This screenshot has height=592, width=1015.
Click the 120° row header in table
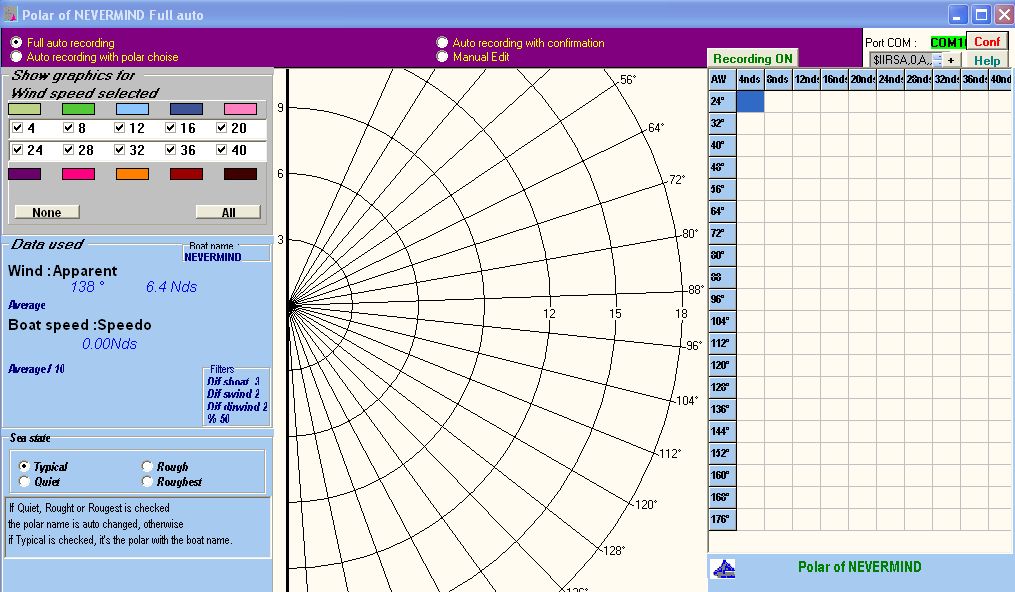[x=722, y=365]
